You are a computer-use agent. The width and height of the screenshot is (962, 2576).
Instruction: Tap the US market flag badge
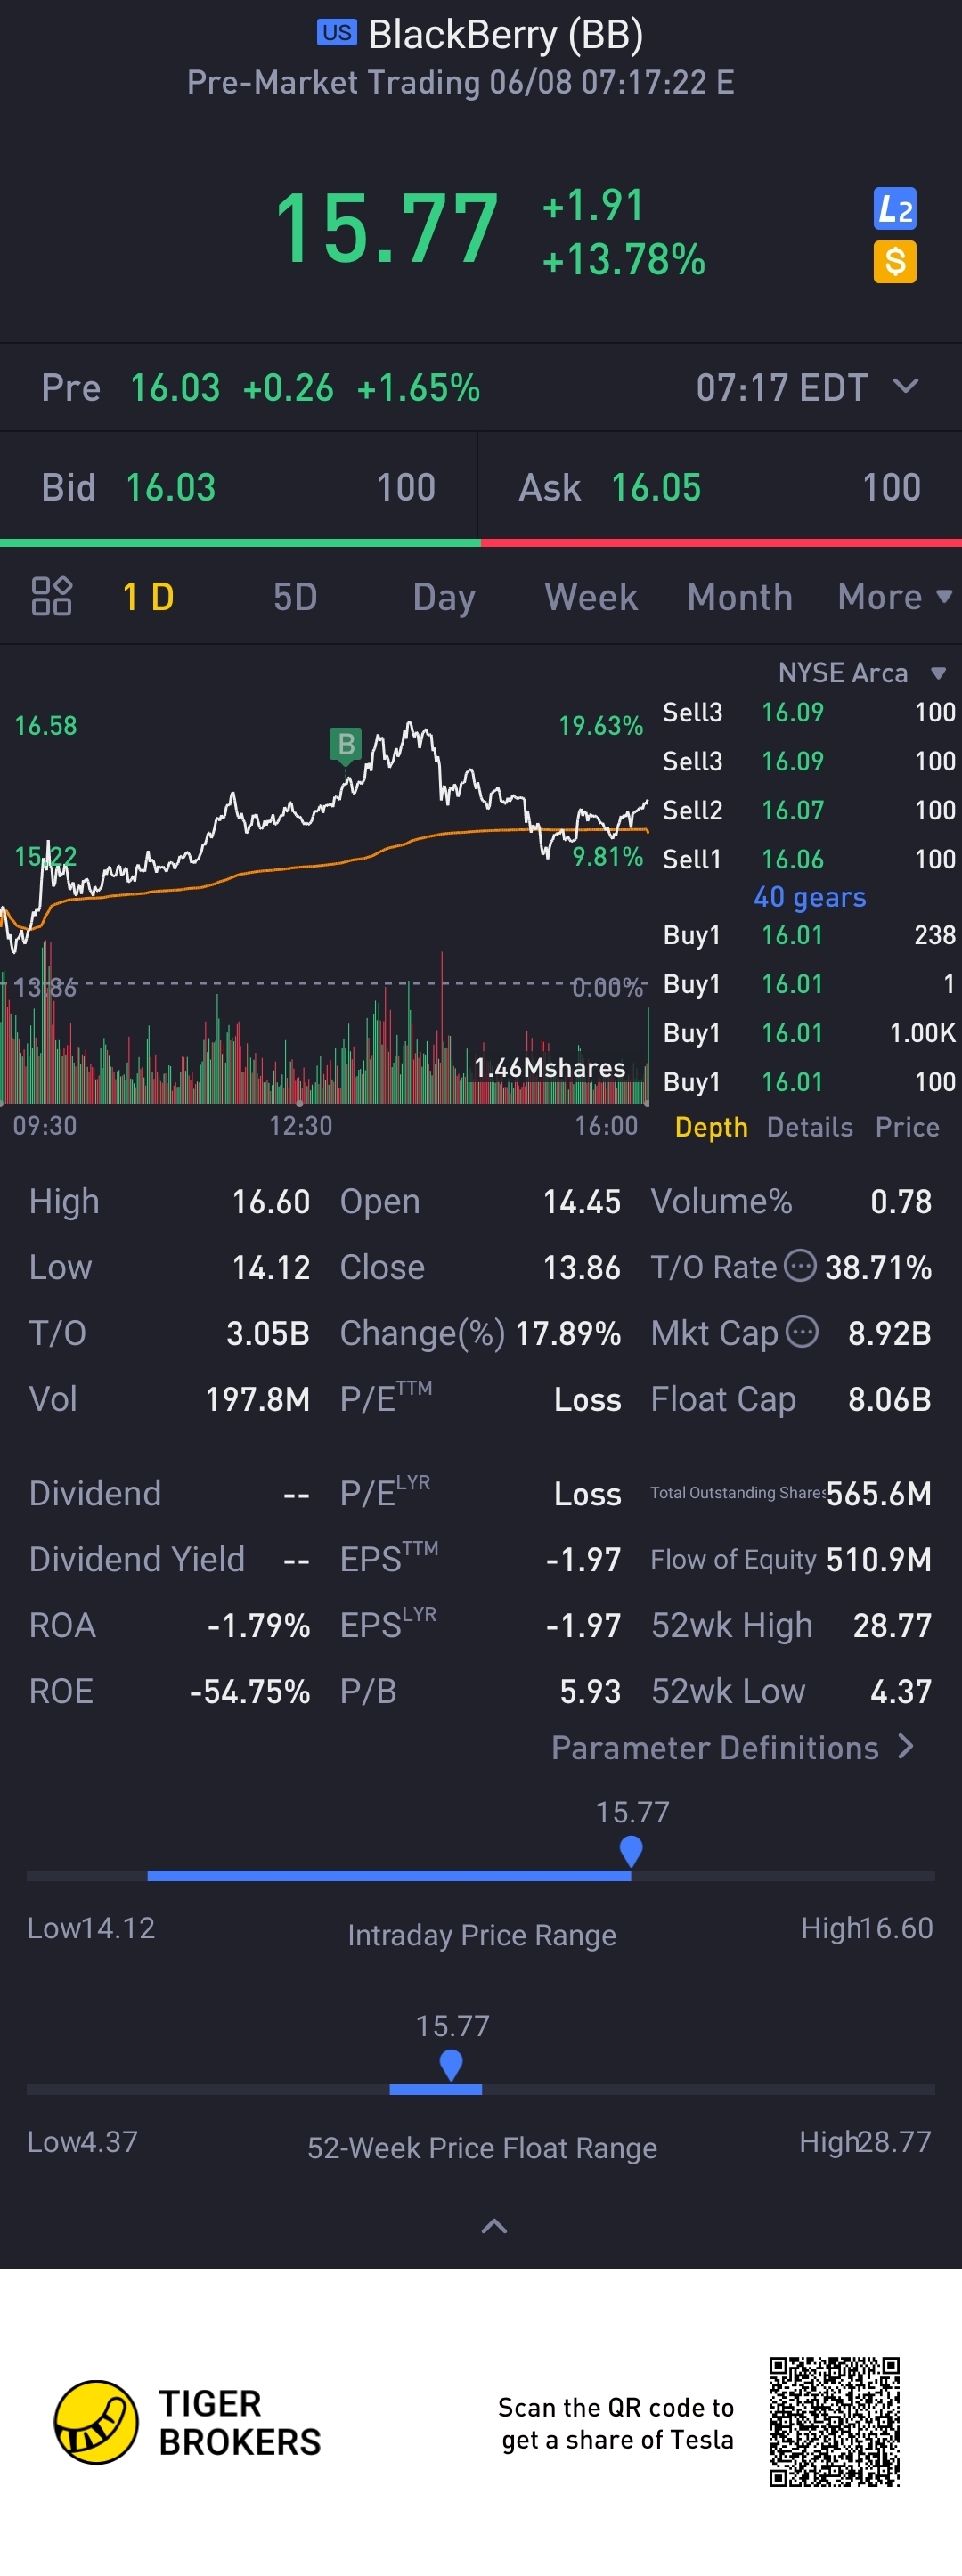tap(337, 33)
